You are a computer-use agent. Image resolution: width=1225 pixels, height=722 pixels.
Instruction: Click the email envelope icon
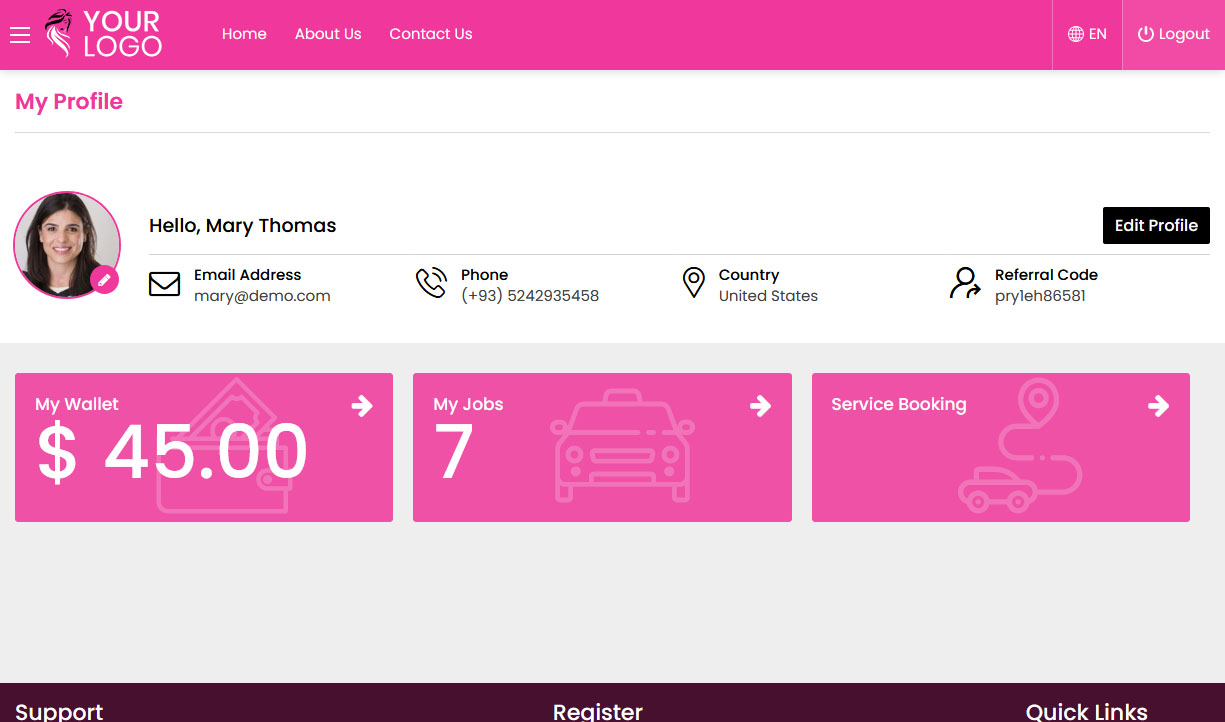164,284
